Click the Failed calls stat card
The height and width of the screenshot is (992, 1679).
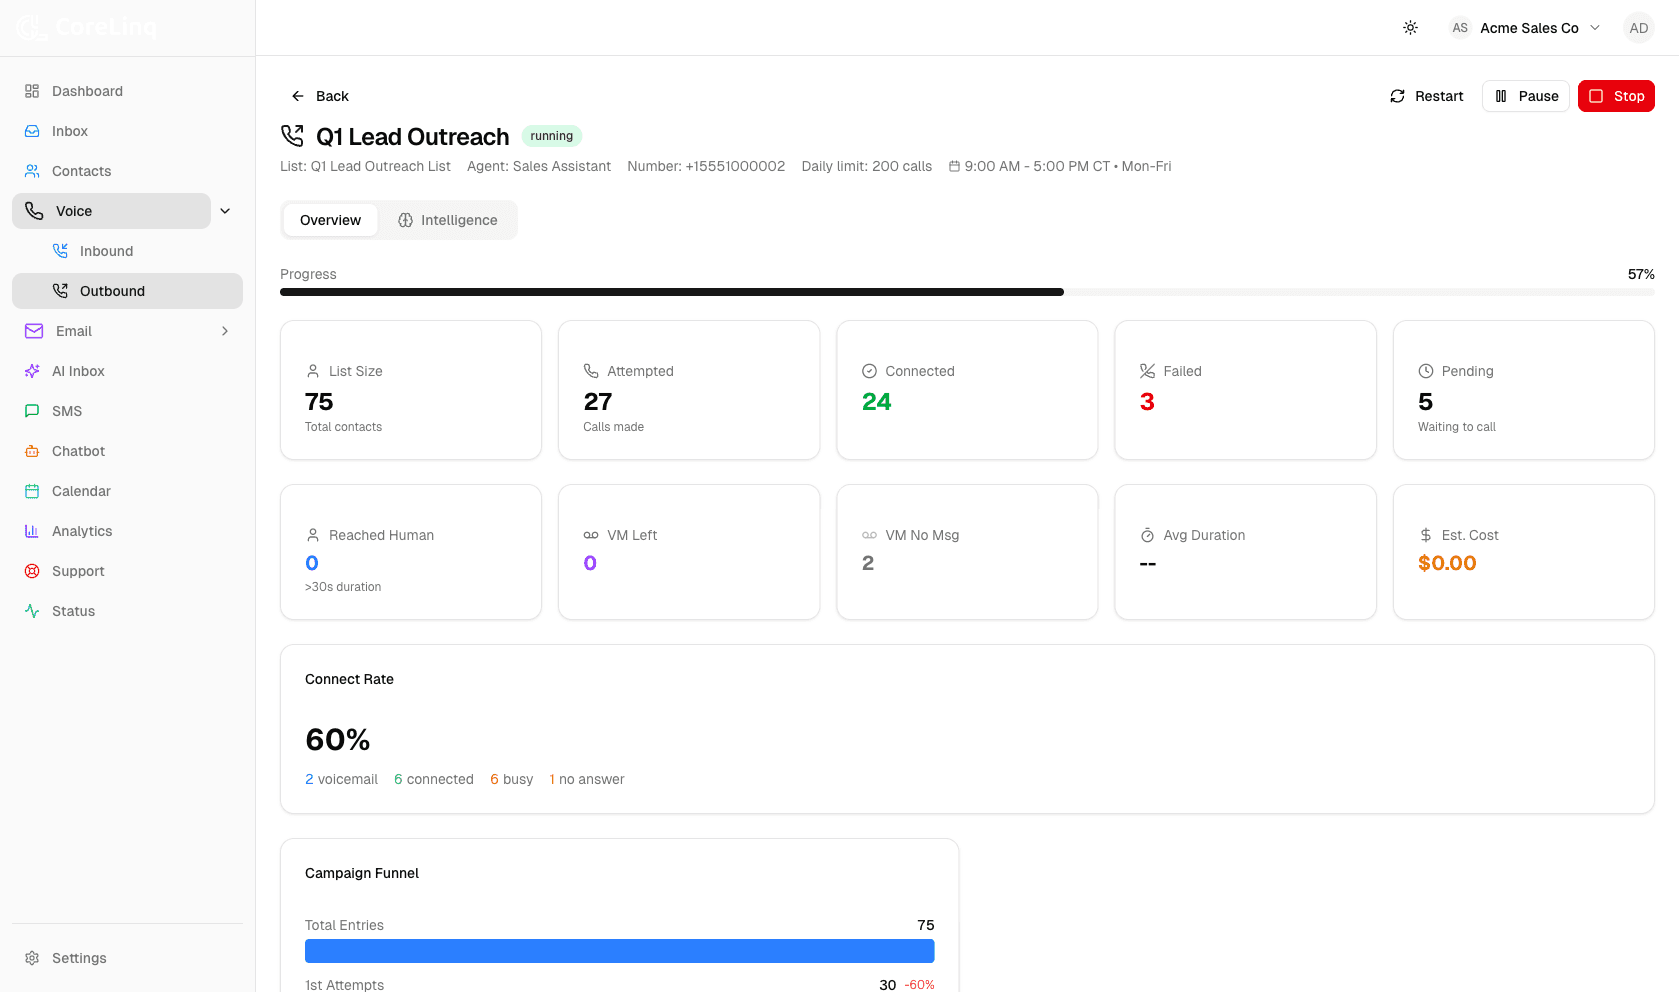tap(1245, 390)
